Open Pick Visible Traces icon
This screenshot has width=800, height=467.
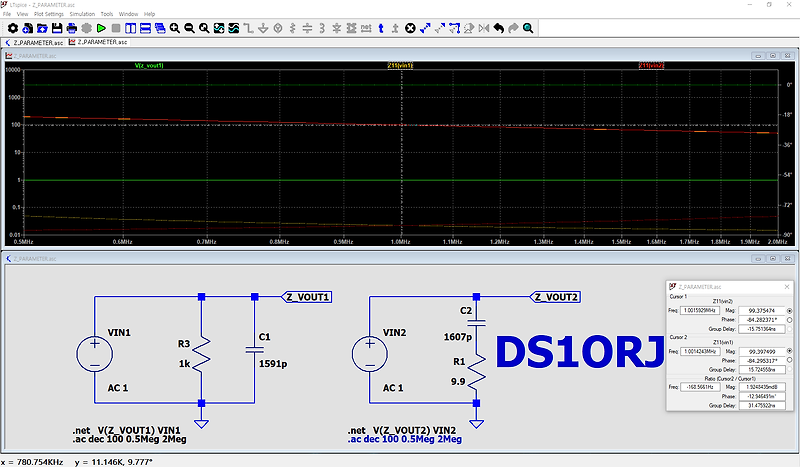point(234,29)
